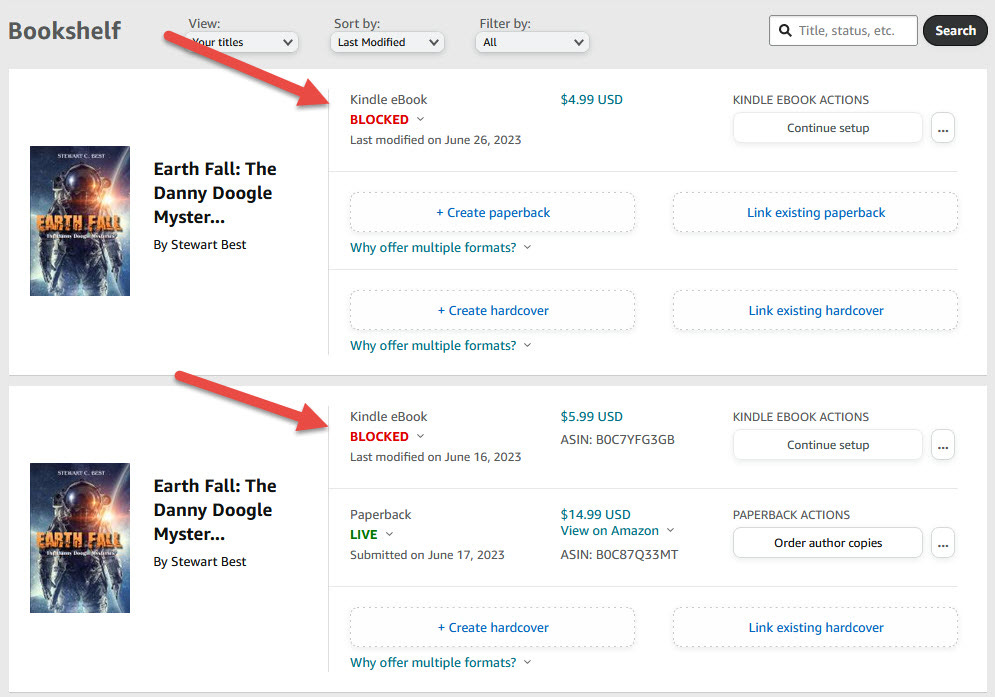Screen dimensions: 995x697
Task: Continue setup for the $4.99 Kindle eBook
Action: (827, 128)
